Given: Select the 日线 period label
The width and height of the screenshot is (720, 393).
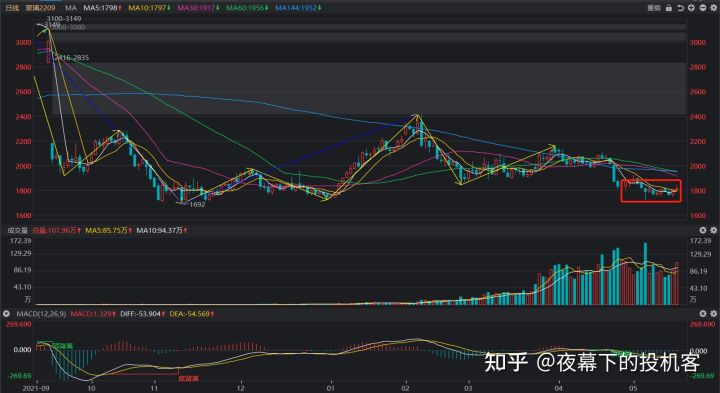Looking at the screenshot, I should [12, 8].
